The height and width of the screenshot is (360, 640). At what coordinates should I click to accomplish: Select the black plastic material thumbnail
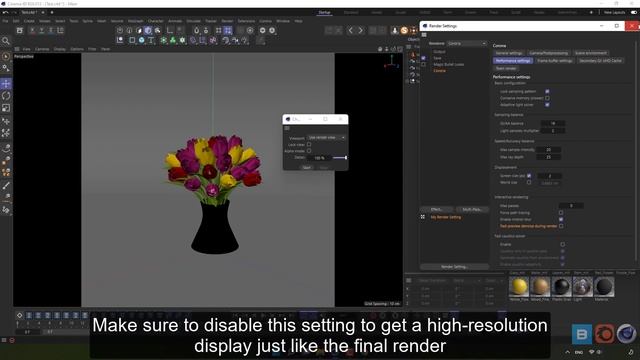point(561,287)
